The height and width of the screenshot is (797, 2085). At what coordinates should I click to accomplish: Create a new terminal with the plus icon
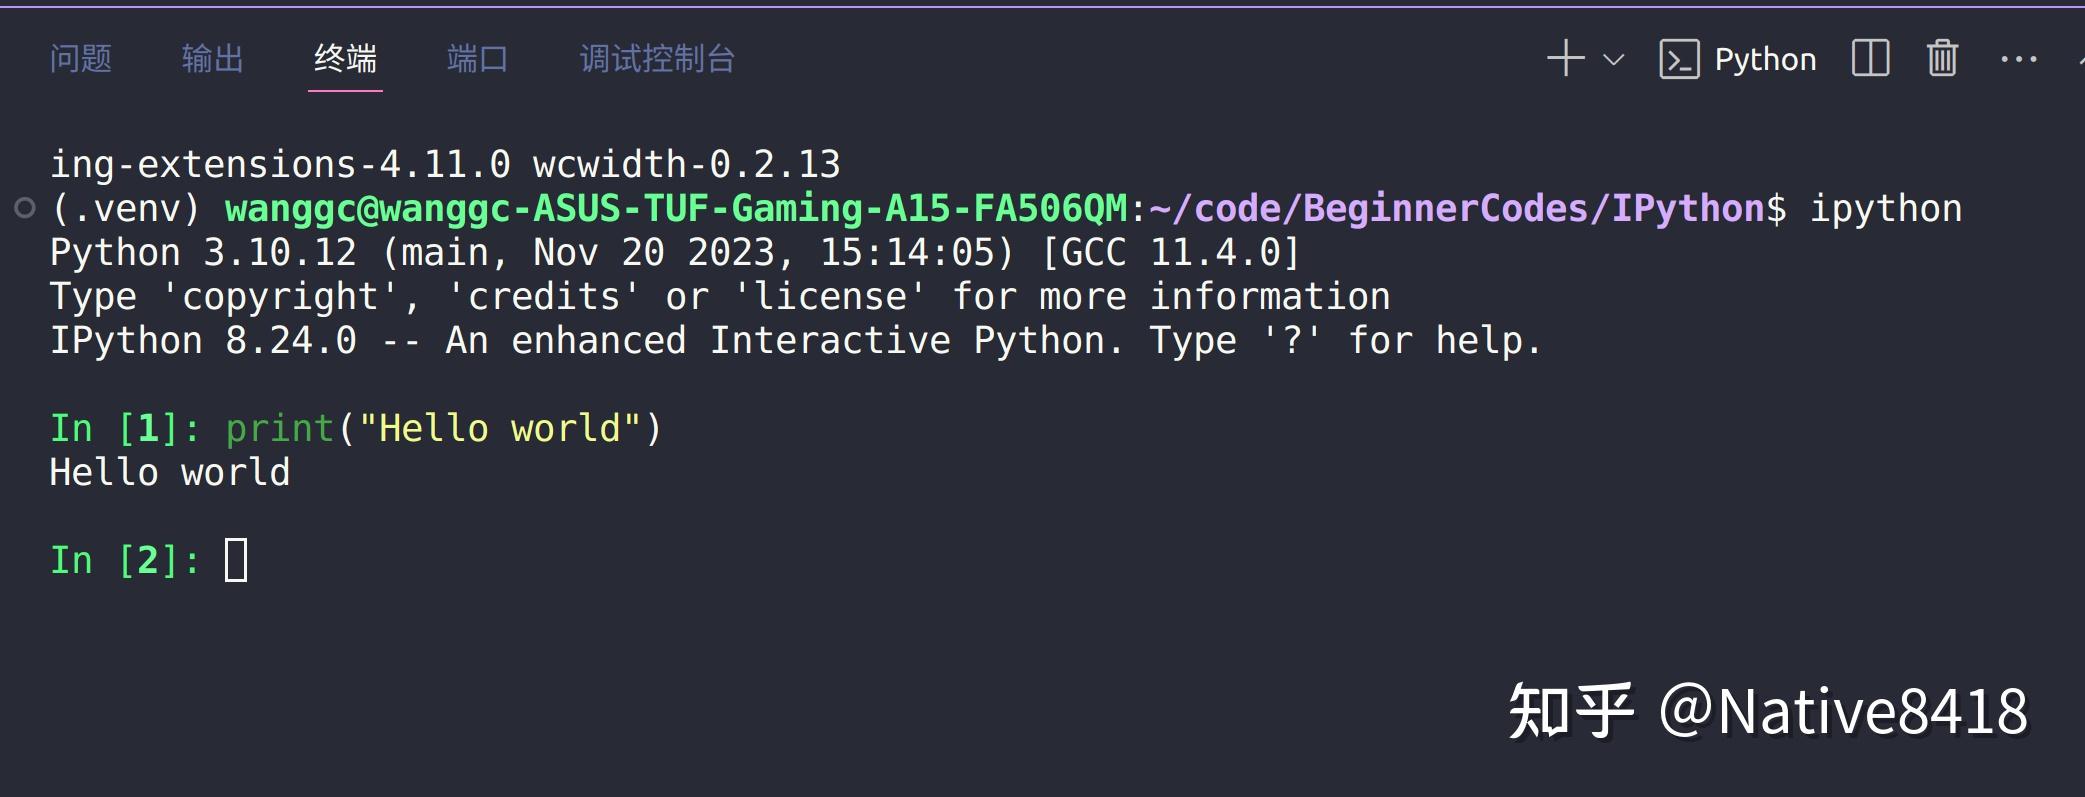pyautogui.click(x=1565, y=59)
